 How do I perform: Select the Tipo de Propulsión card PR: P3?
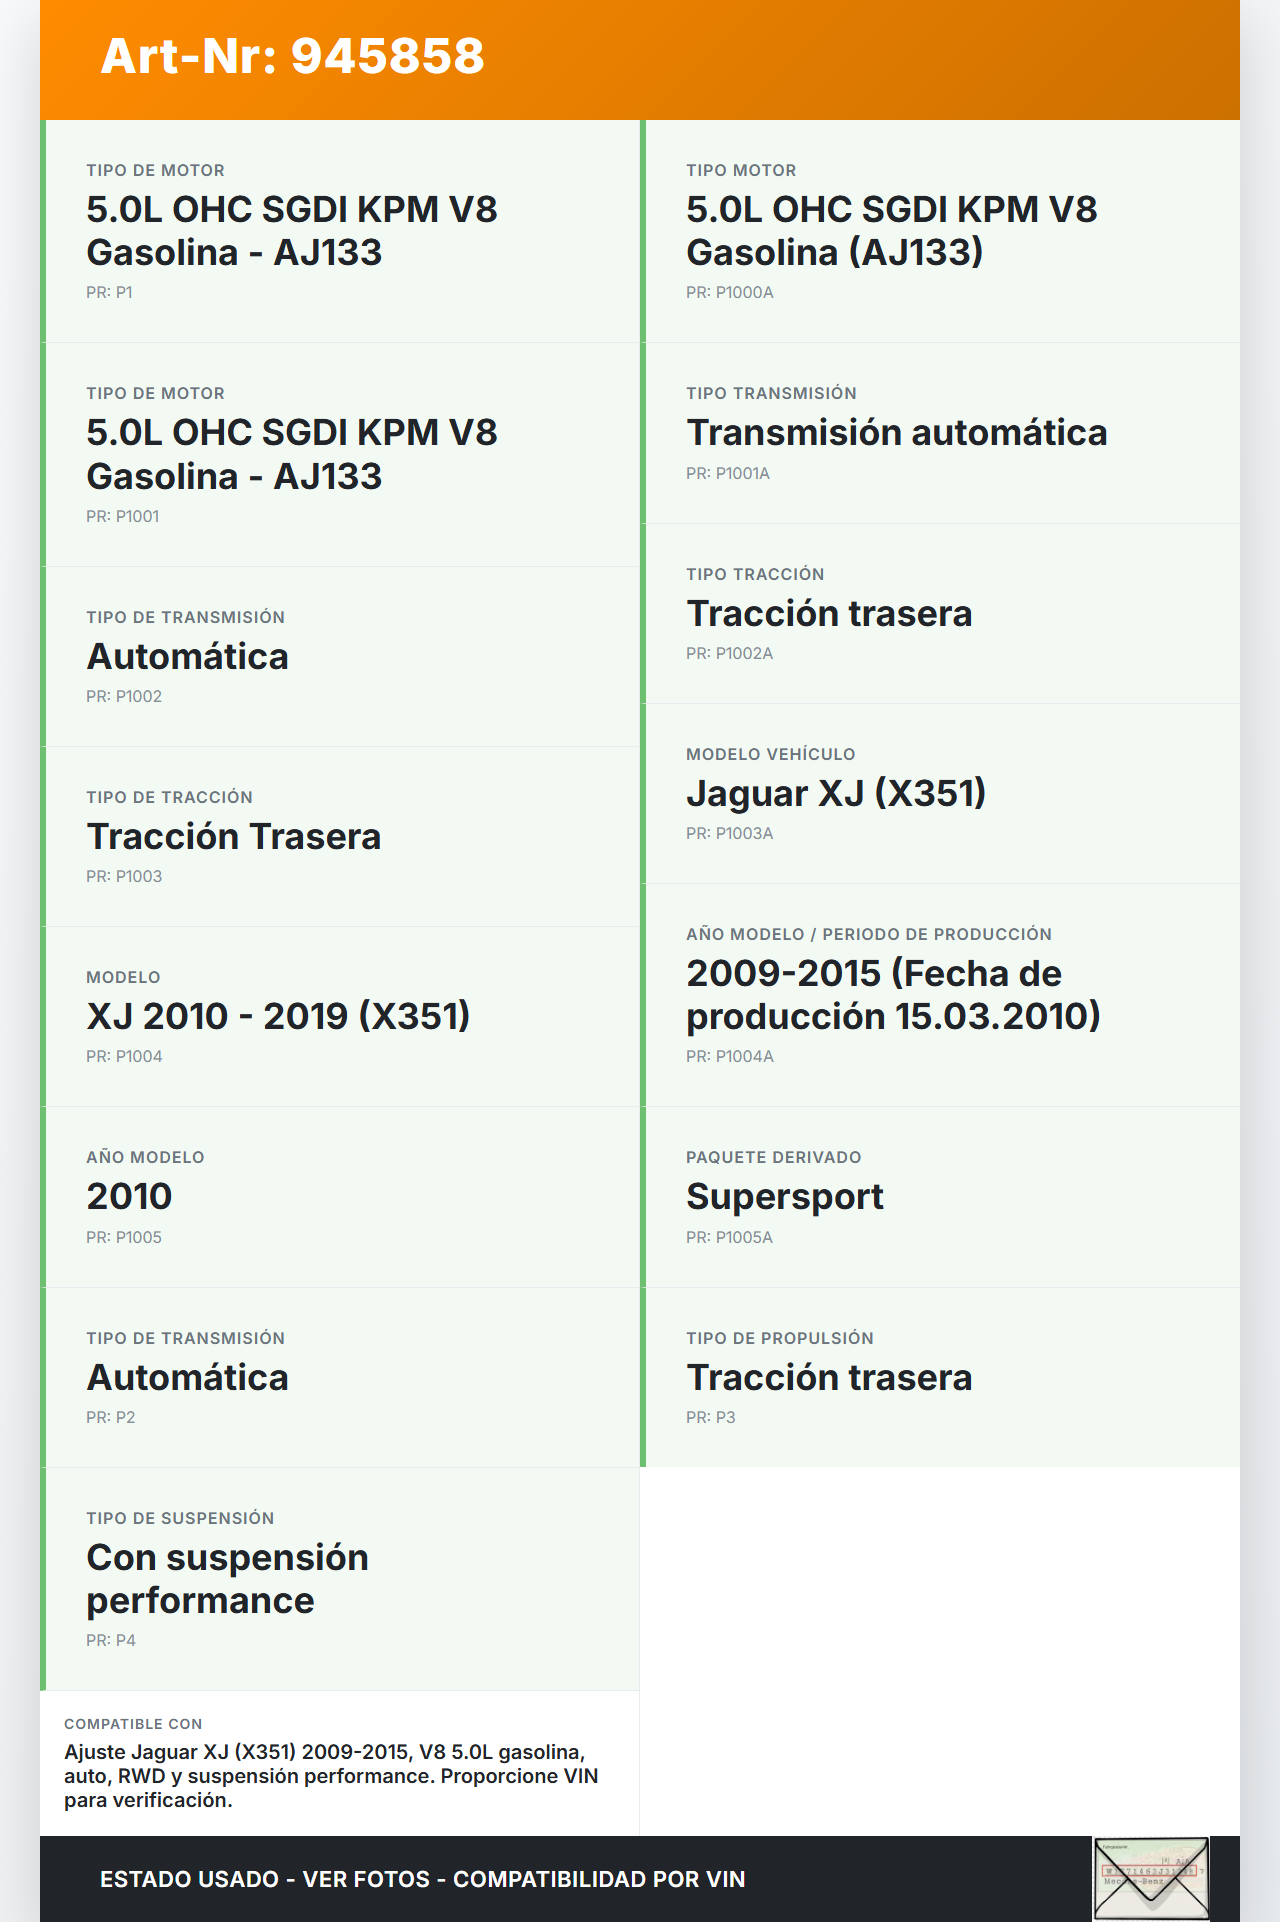940,1377
